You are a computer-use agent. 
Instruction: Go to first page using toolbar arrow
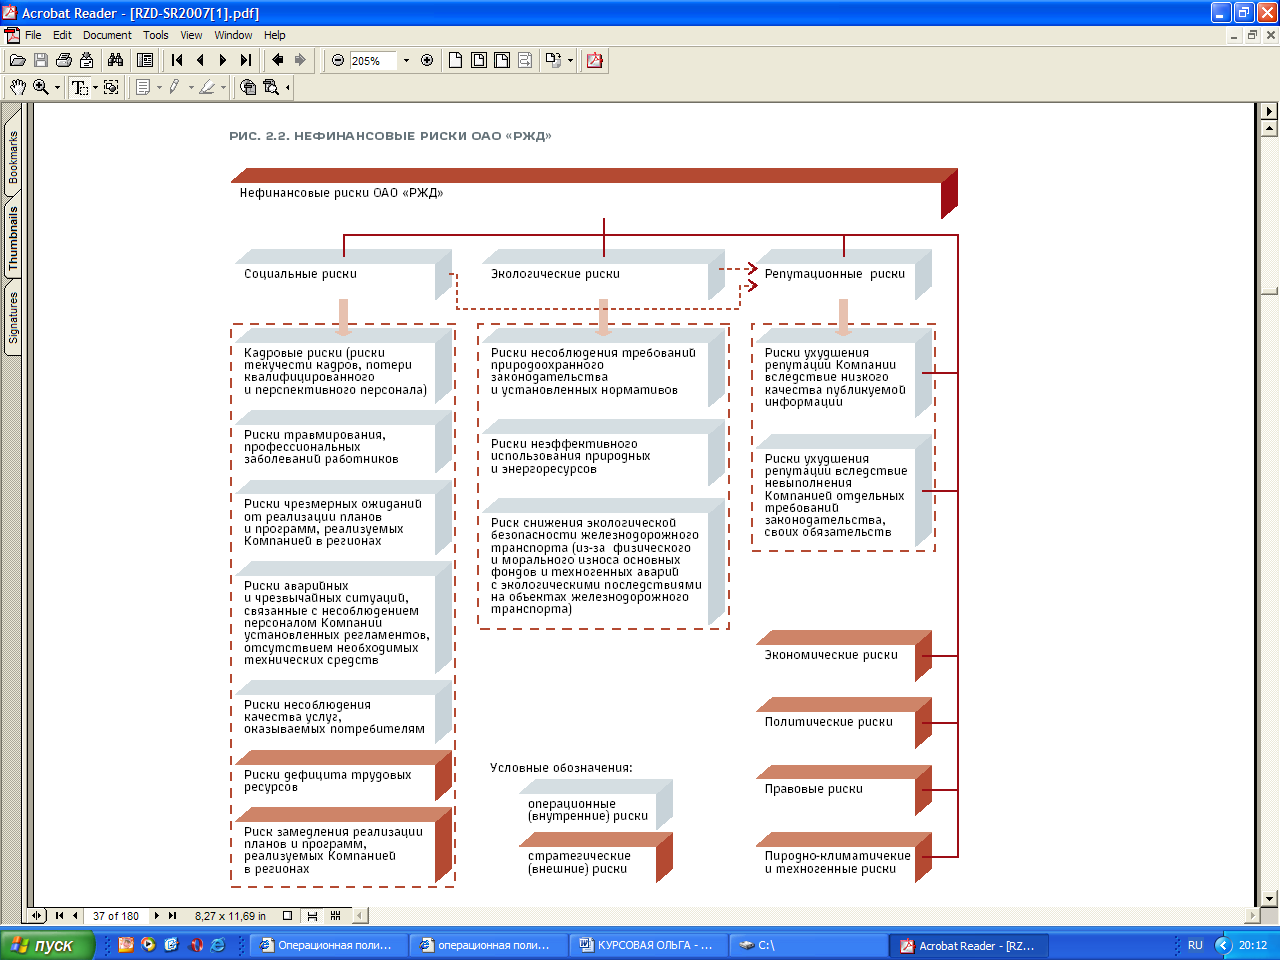pyautogui.click(x=177, y=60)
